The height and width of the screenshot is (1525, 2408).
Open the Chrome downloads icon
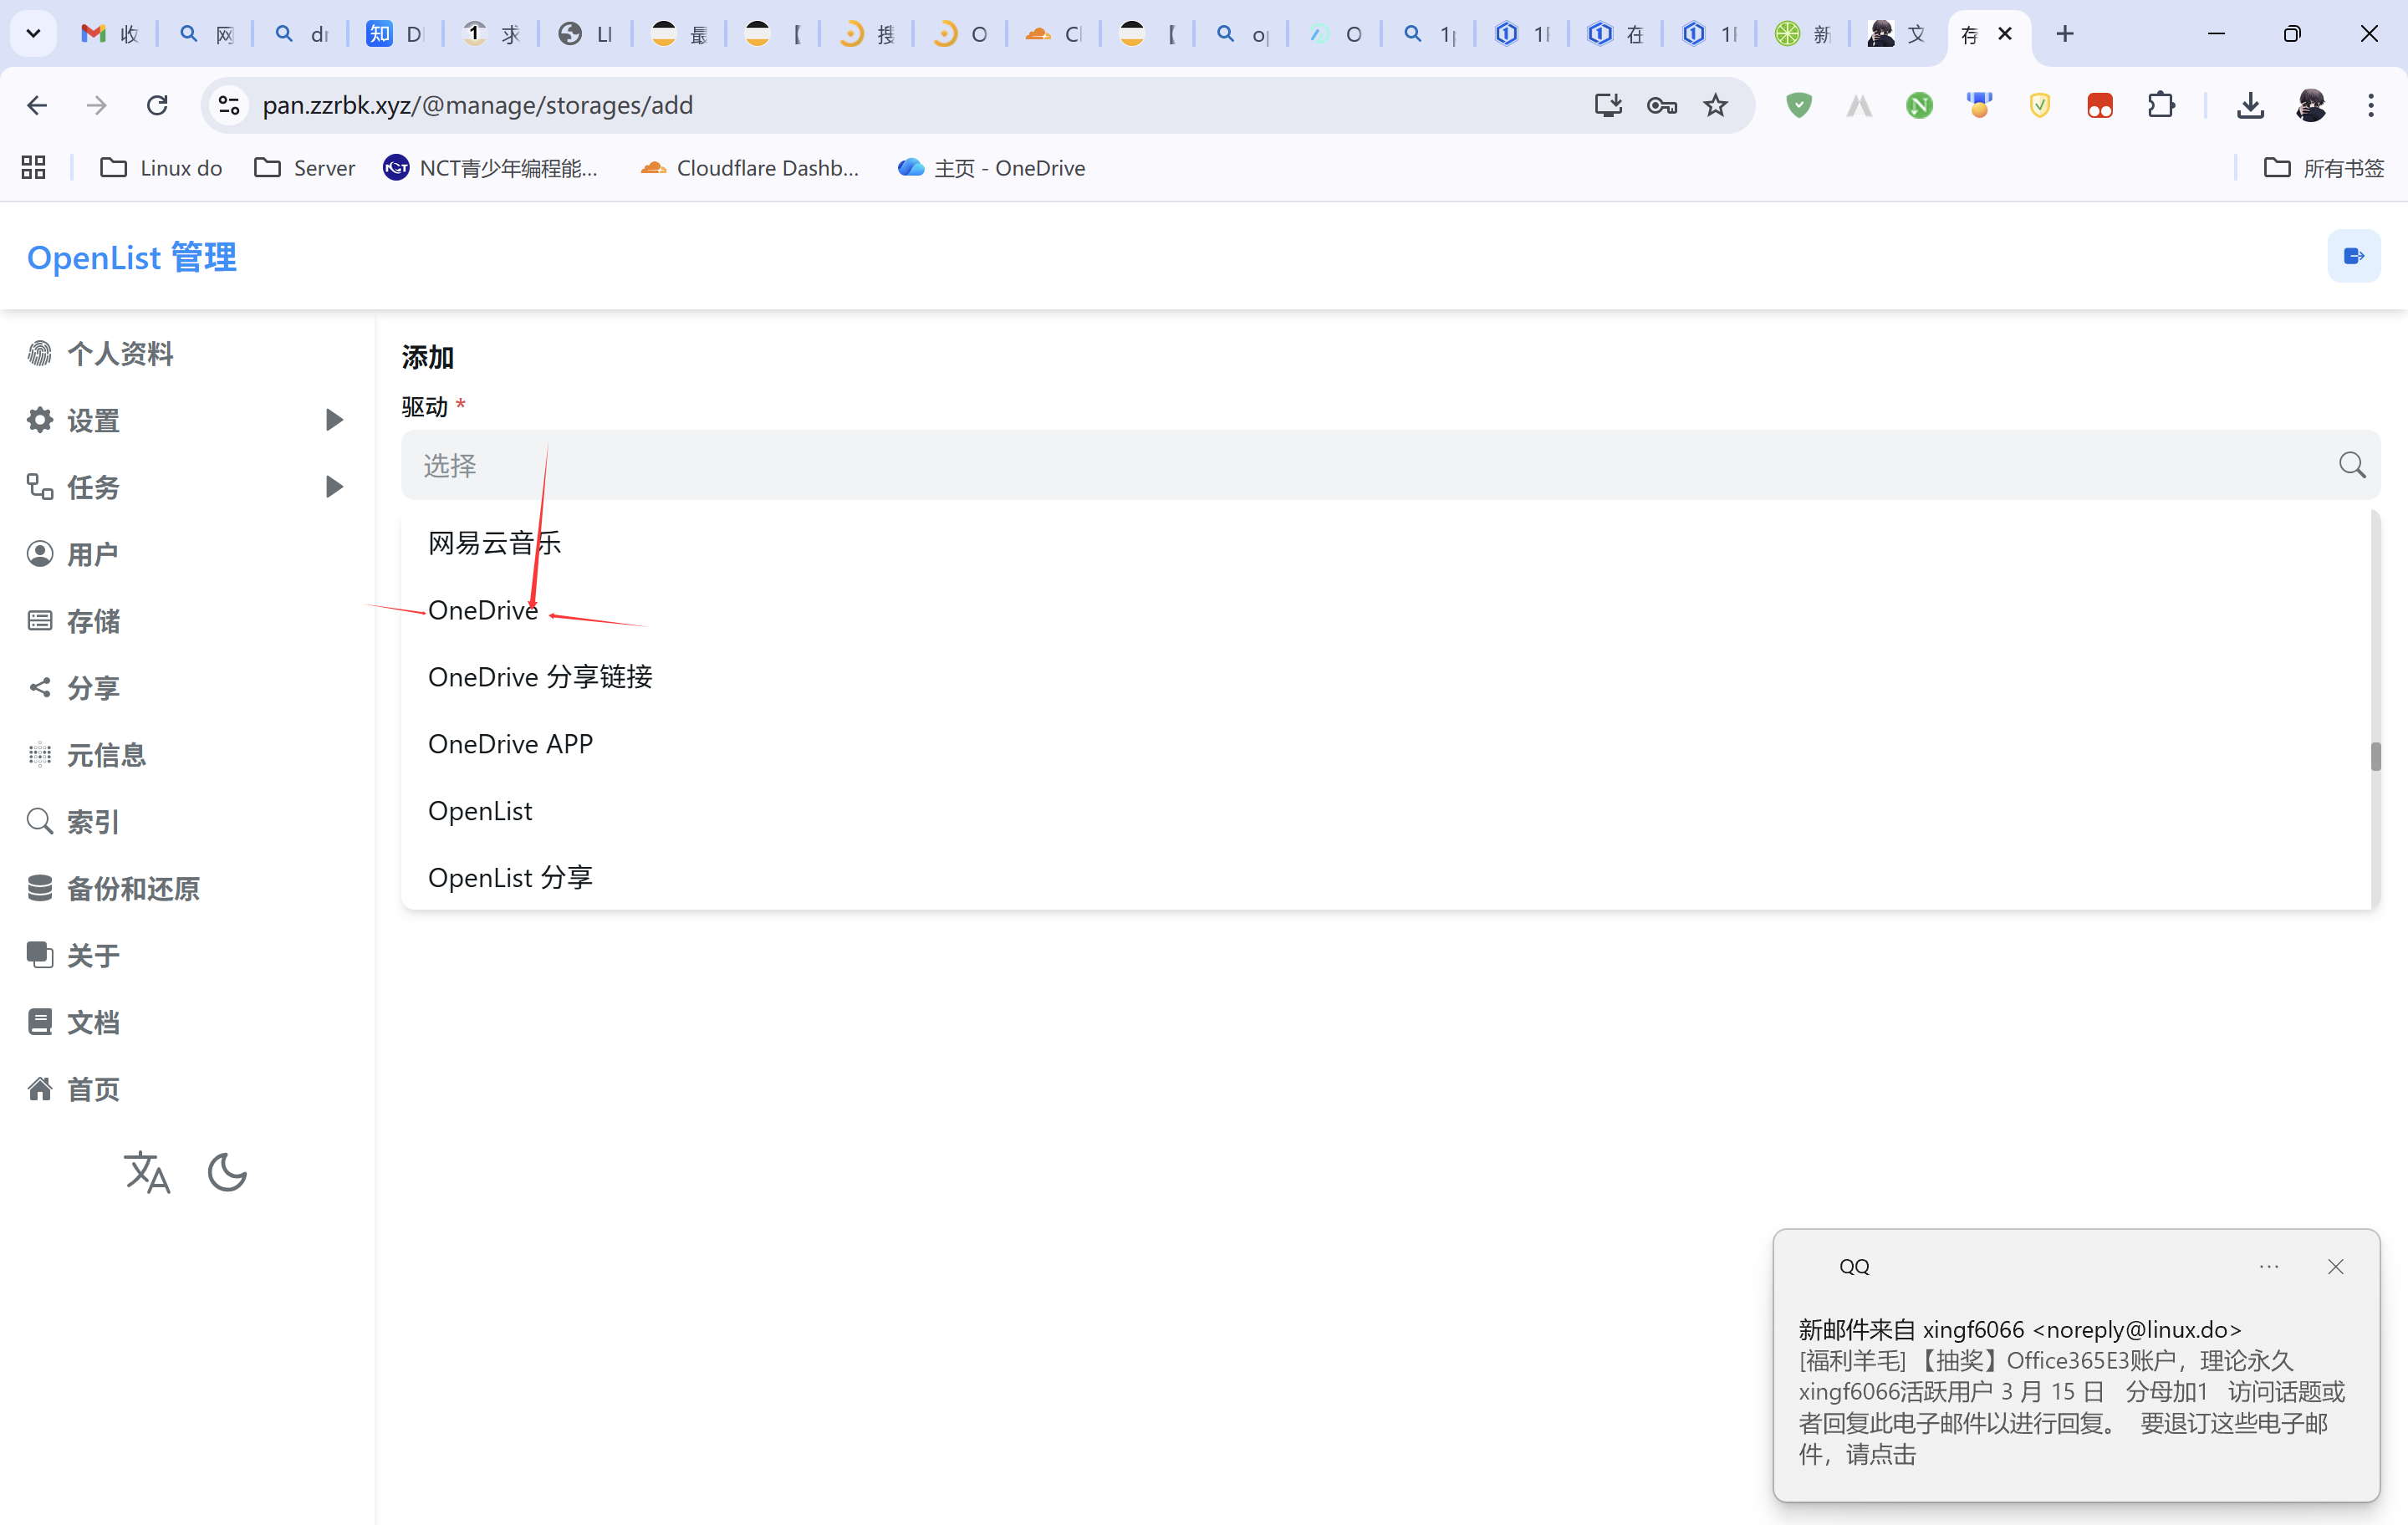[2250, 105]
